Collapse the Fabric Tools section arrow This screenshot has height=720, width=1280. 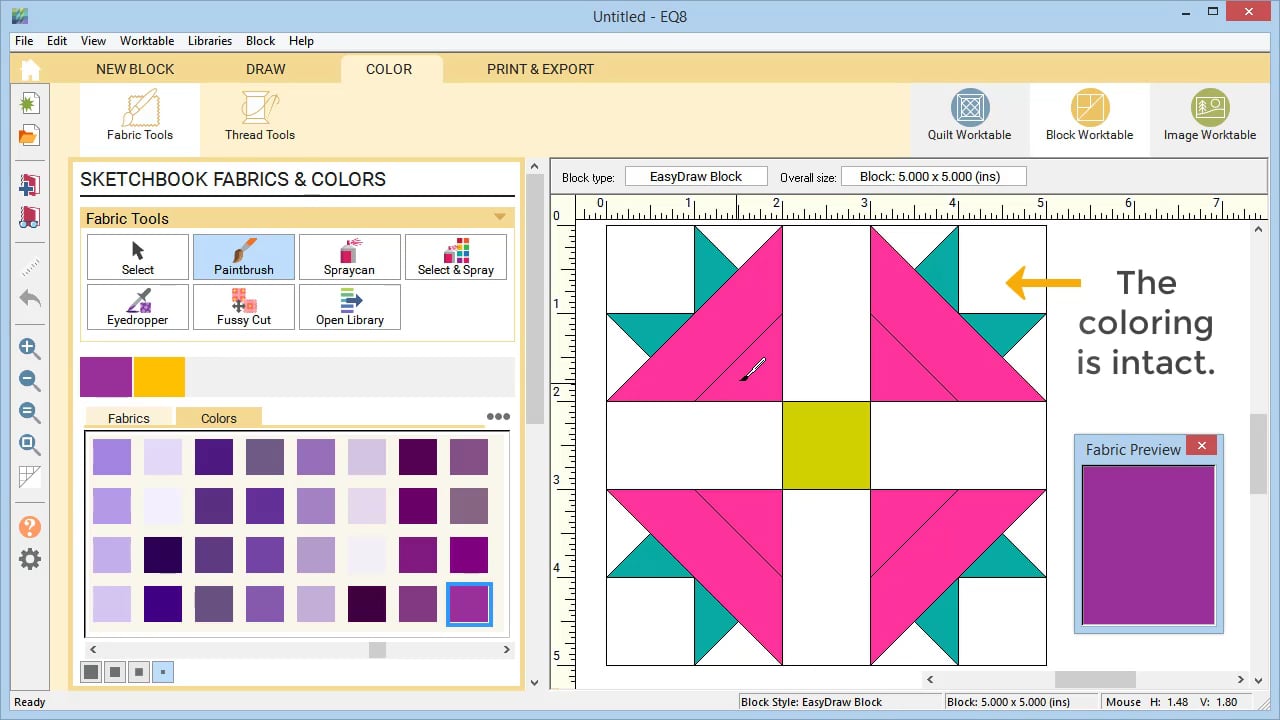pyautogui.click(x=500, y=218)
